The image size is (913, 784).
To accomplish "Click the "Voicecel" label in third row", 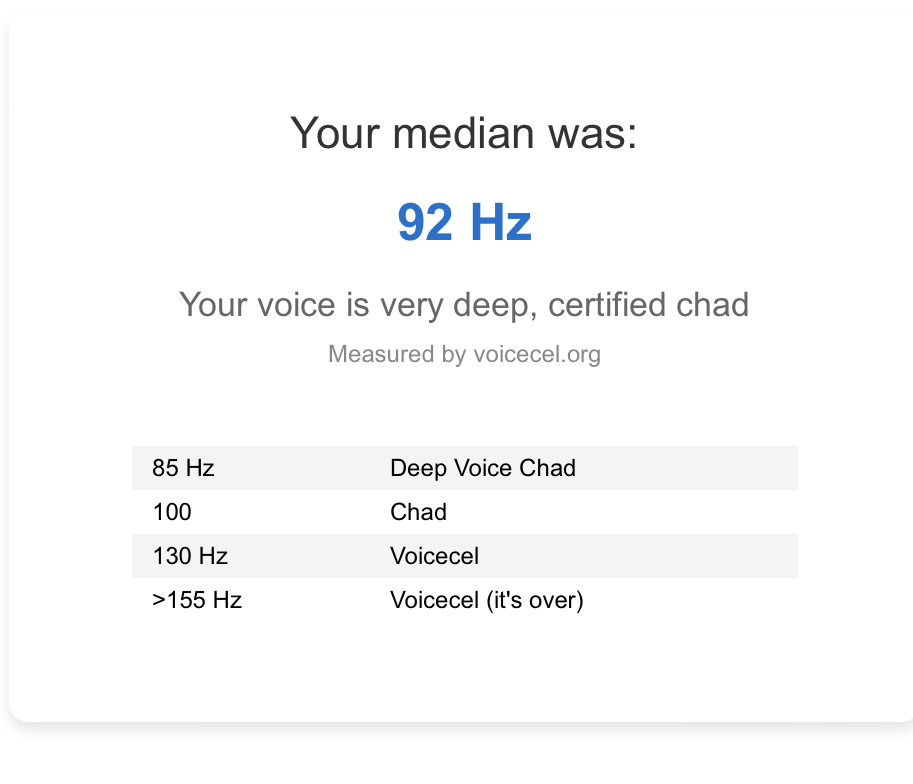I will pyautogui.click(x=434, y=556).
